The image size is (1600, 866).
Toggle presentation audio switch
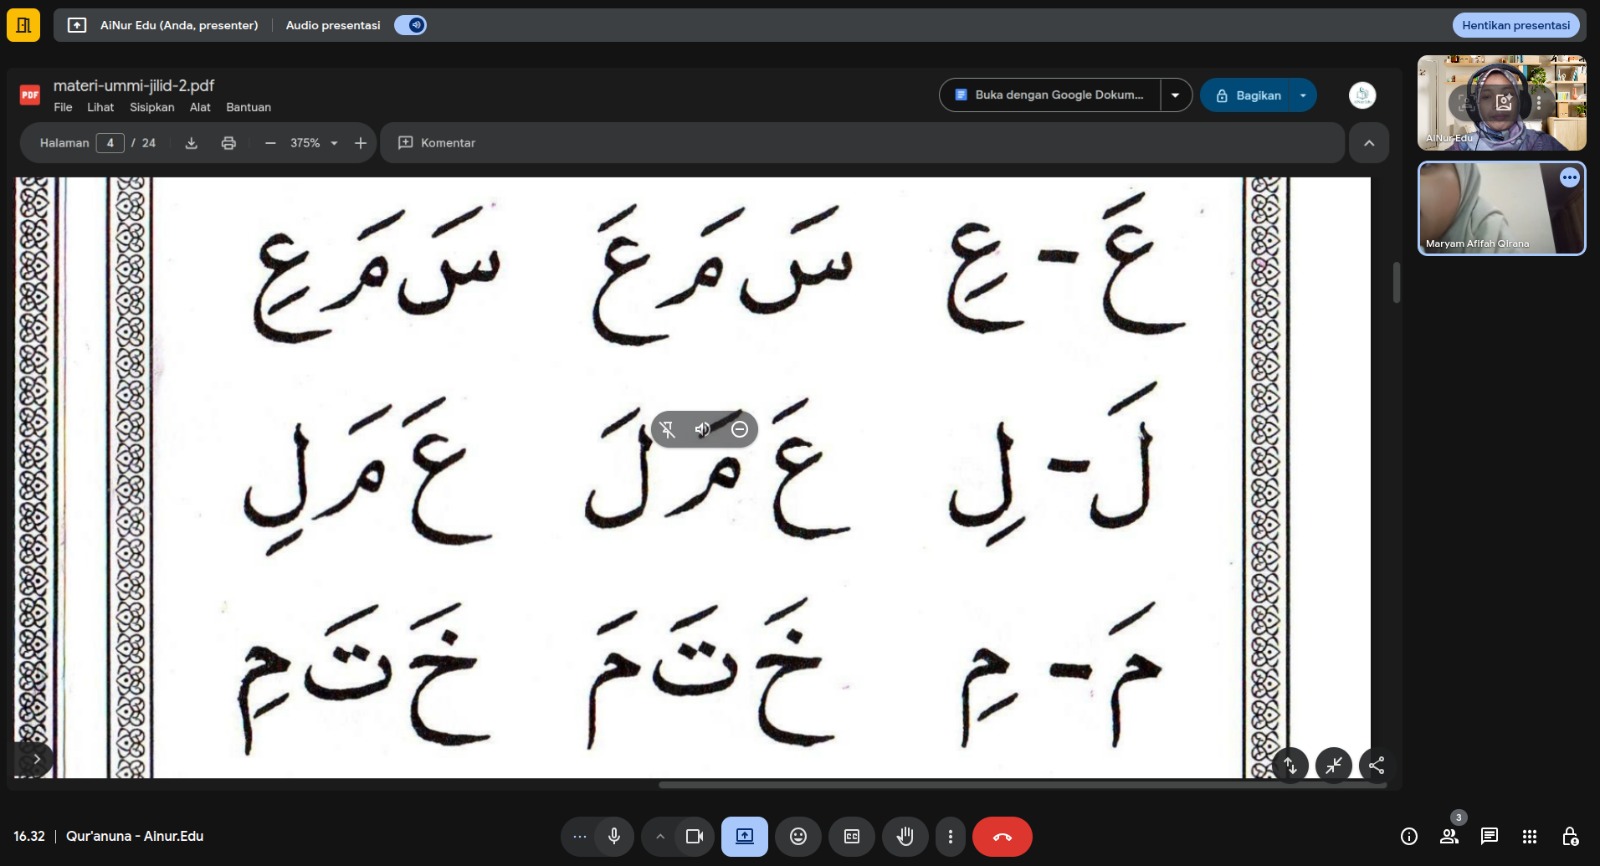(x=410, y=25)
